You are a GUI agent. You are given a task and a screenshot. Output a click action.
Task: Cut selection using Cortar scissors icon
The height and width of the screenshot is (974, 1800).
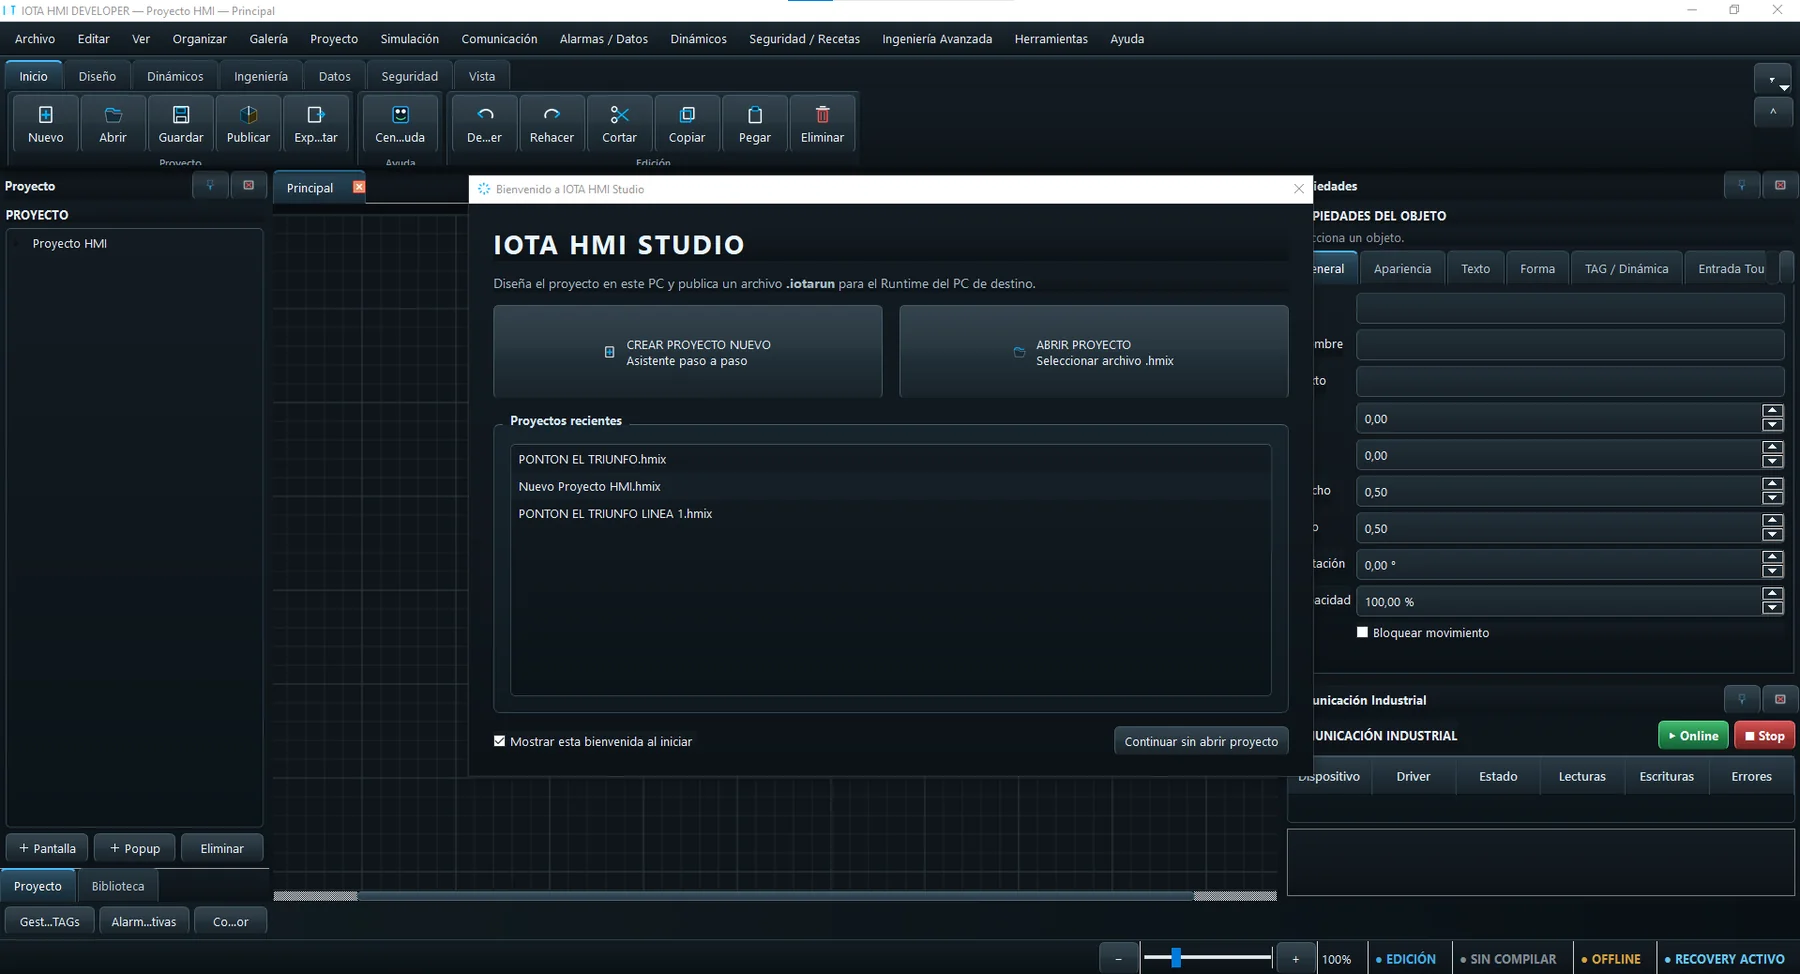coord(619,124)
